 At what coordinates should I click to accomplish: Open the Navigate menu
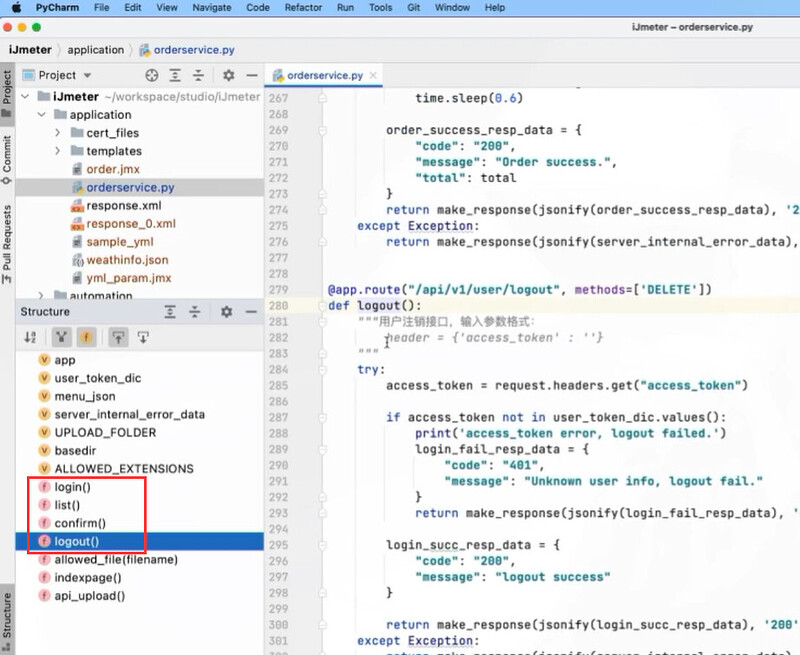(x=212, y=7)
